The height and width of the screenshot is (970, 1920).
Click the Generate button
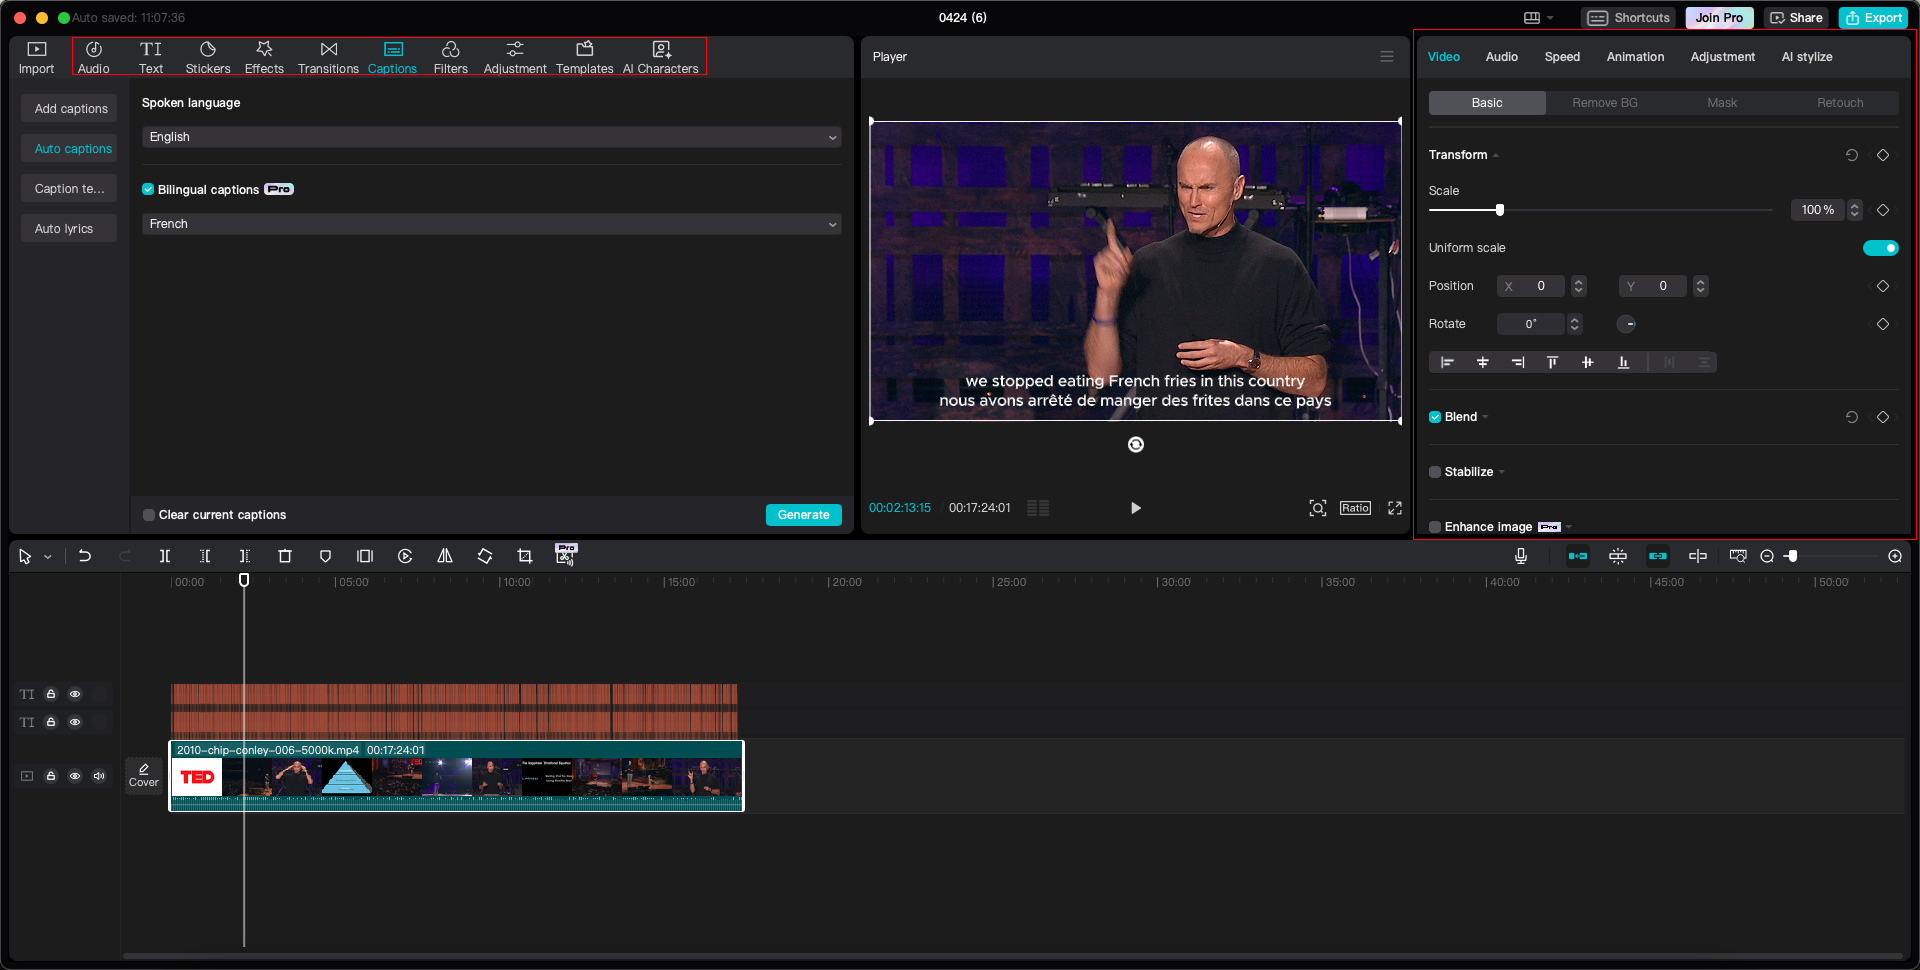tap(803, 514)
